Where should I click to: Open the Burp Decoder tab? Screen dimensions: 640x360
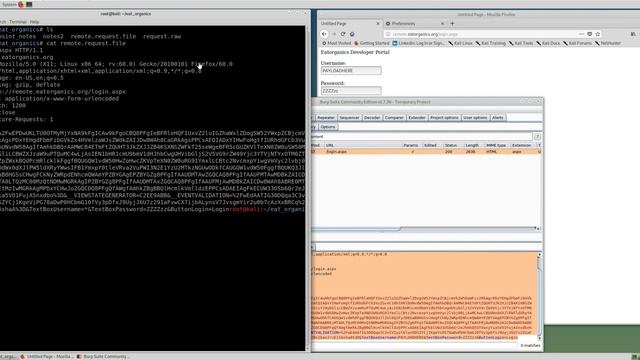coord(372,118)
